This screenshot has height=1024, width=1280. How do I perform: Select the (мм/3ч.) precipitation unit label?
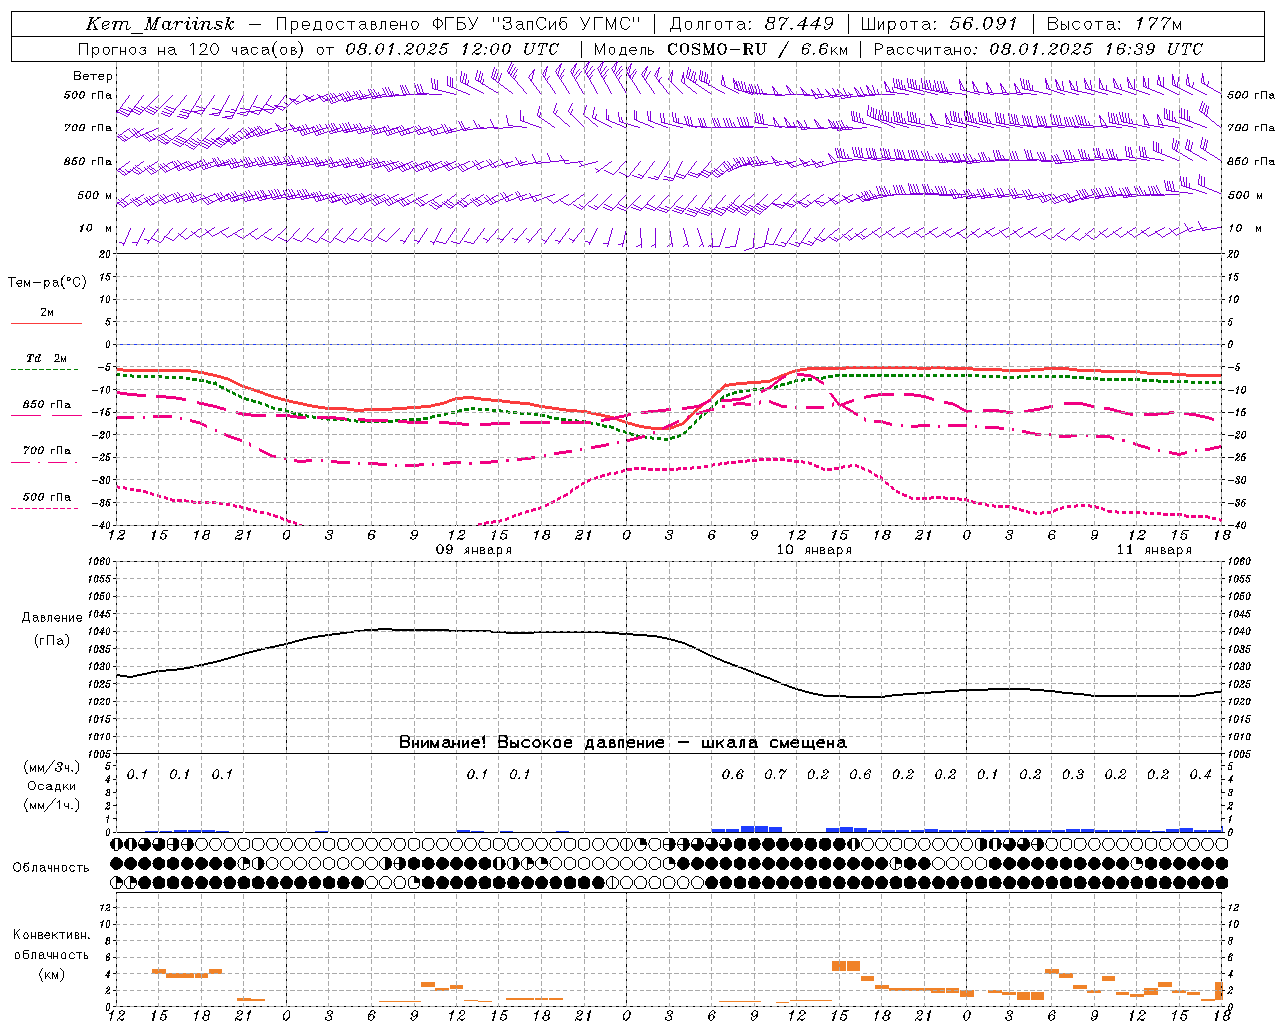point(52,767)
